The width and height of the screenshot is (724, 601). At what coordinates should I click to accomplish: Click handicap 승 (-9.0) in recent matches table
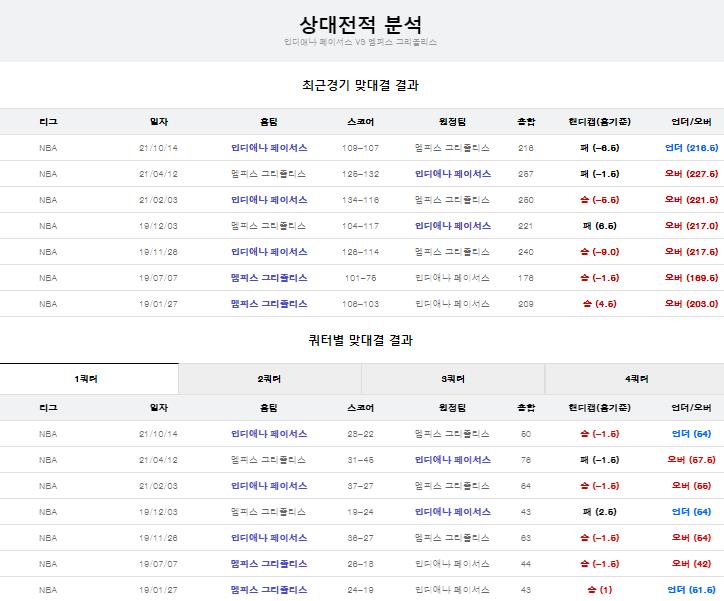click(599, 252)
